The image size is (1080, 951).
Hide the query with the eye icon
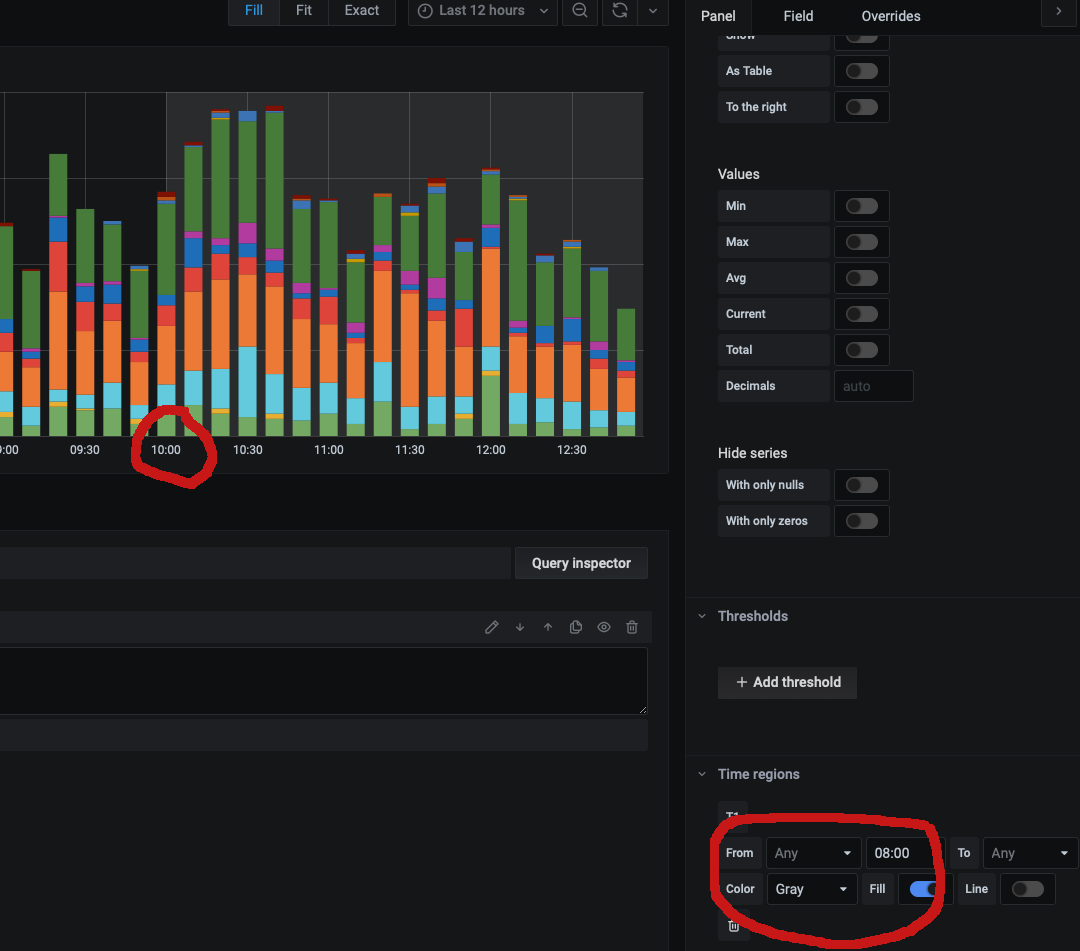(604, 626)
